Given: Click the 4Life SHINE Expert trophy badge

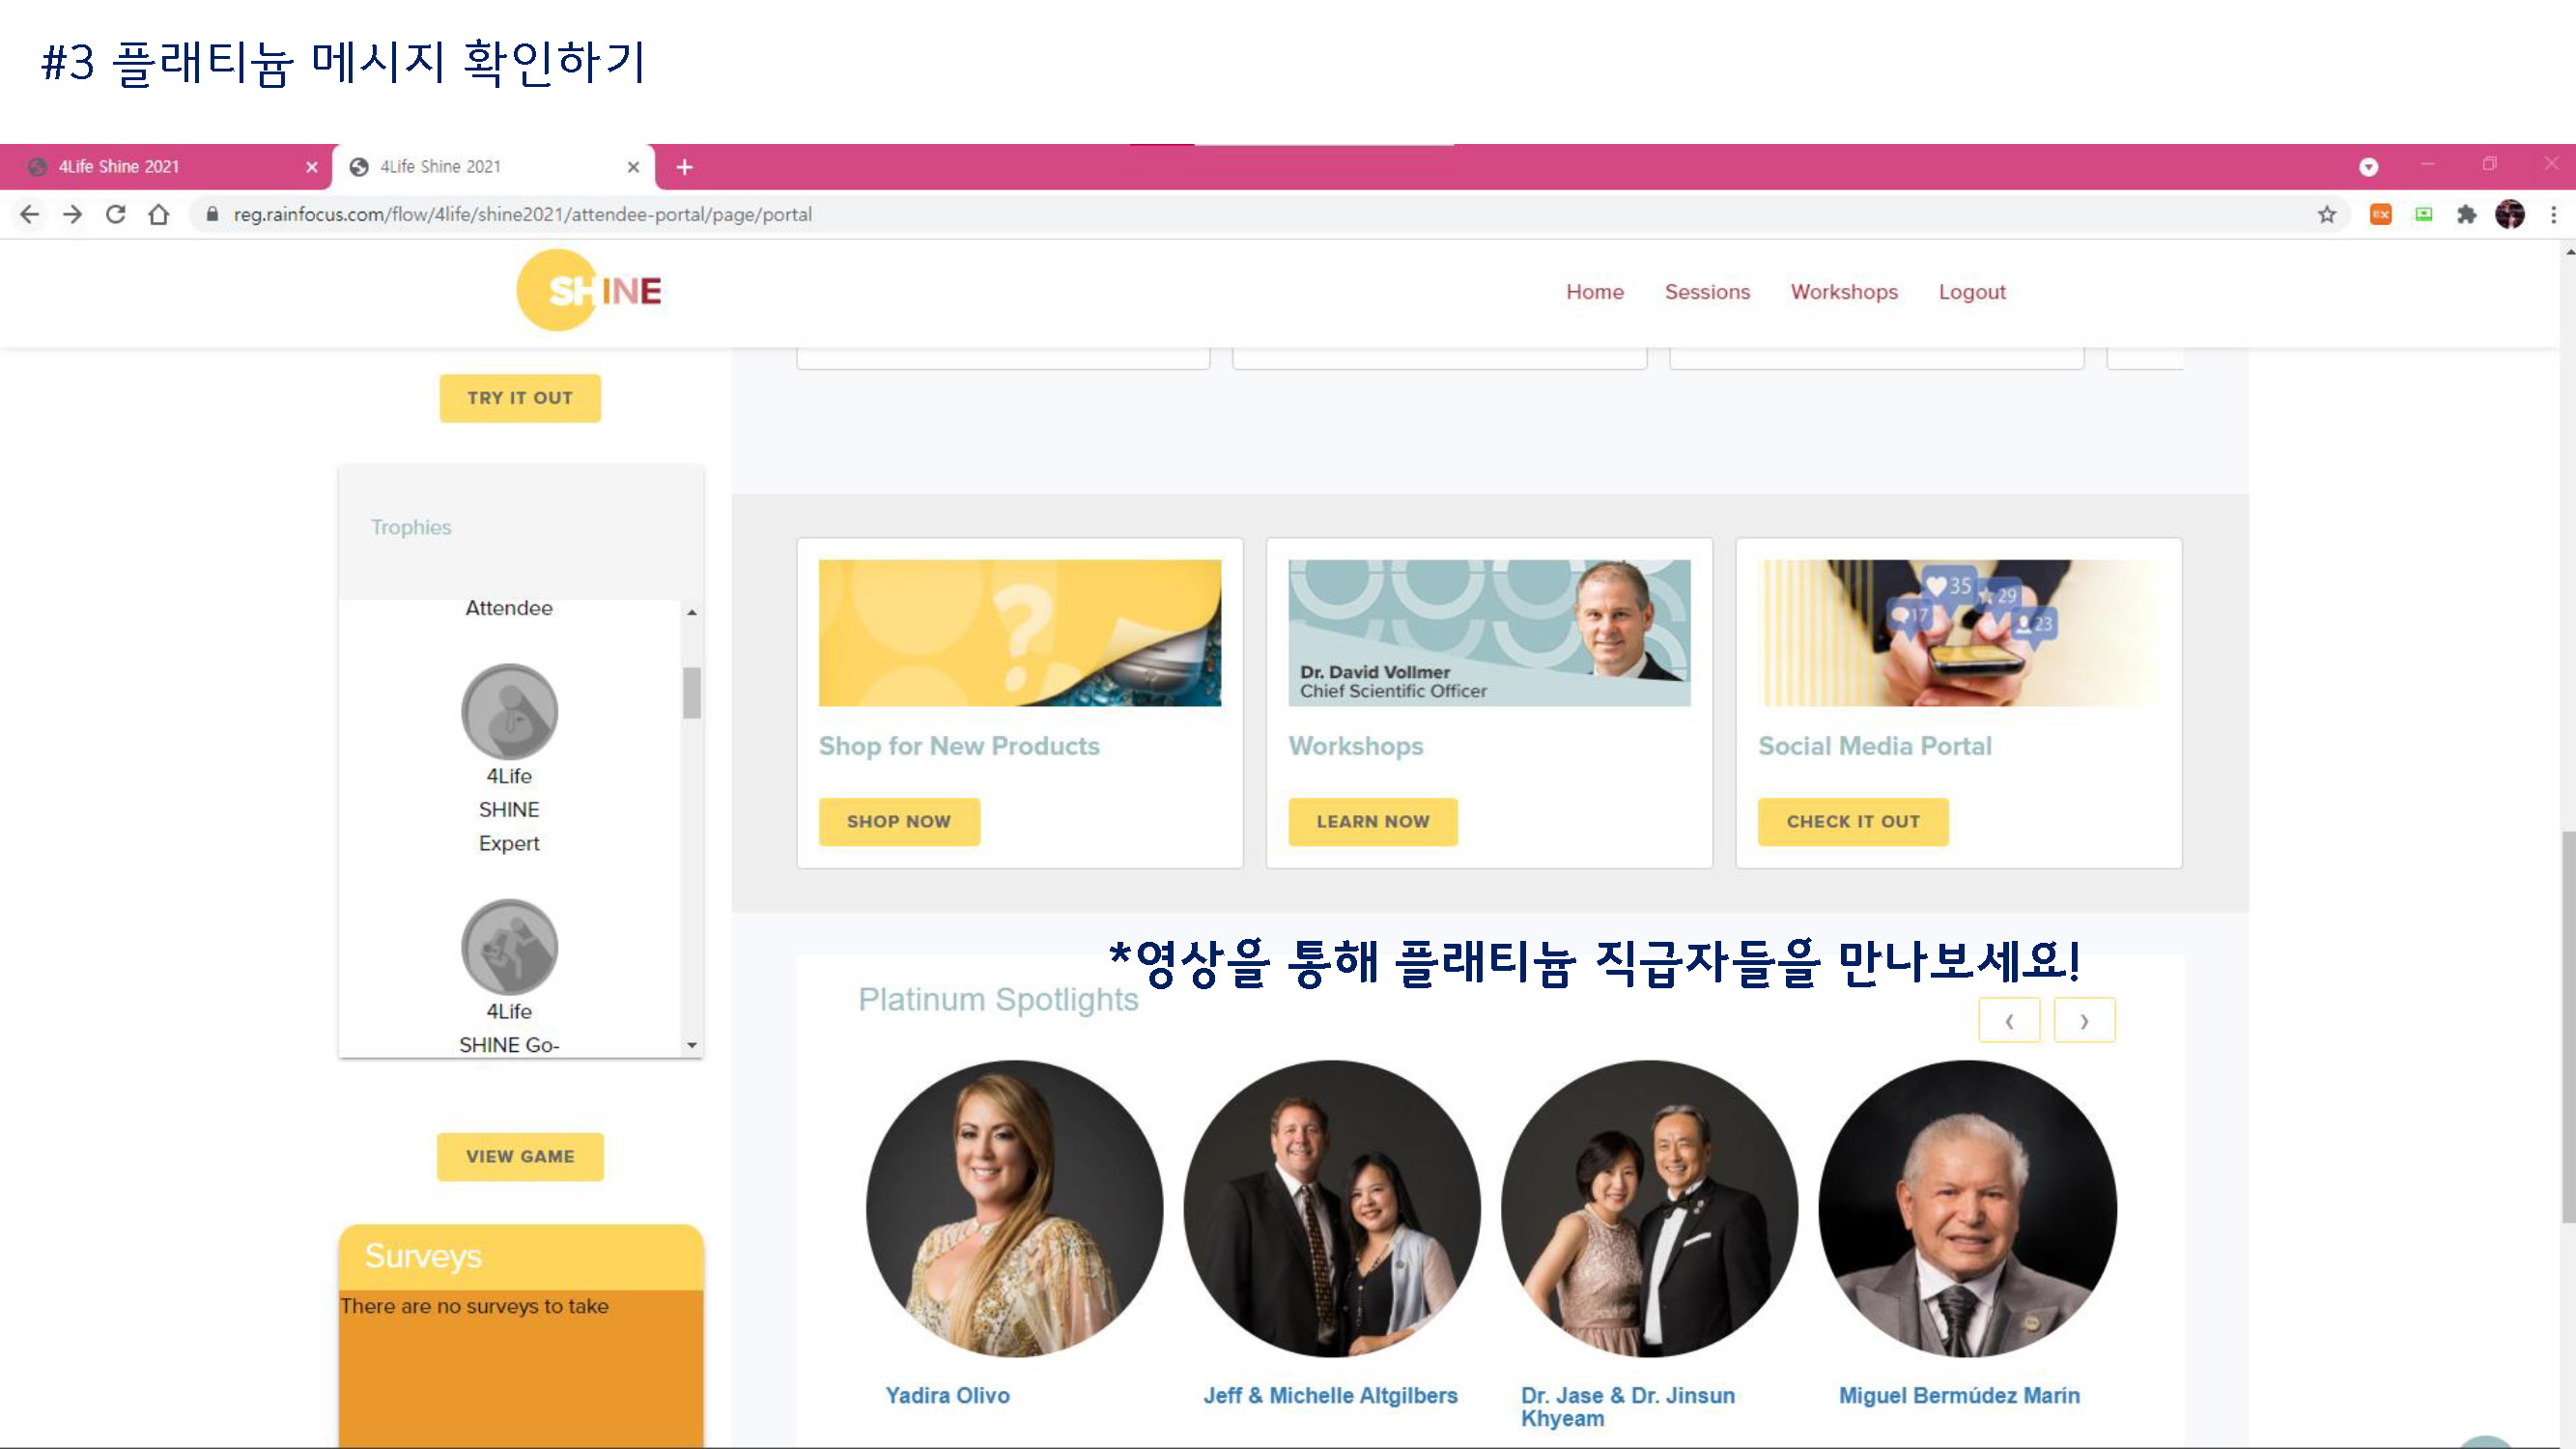Looking at the screenshot, I should coord(509,712).
